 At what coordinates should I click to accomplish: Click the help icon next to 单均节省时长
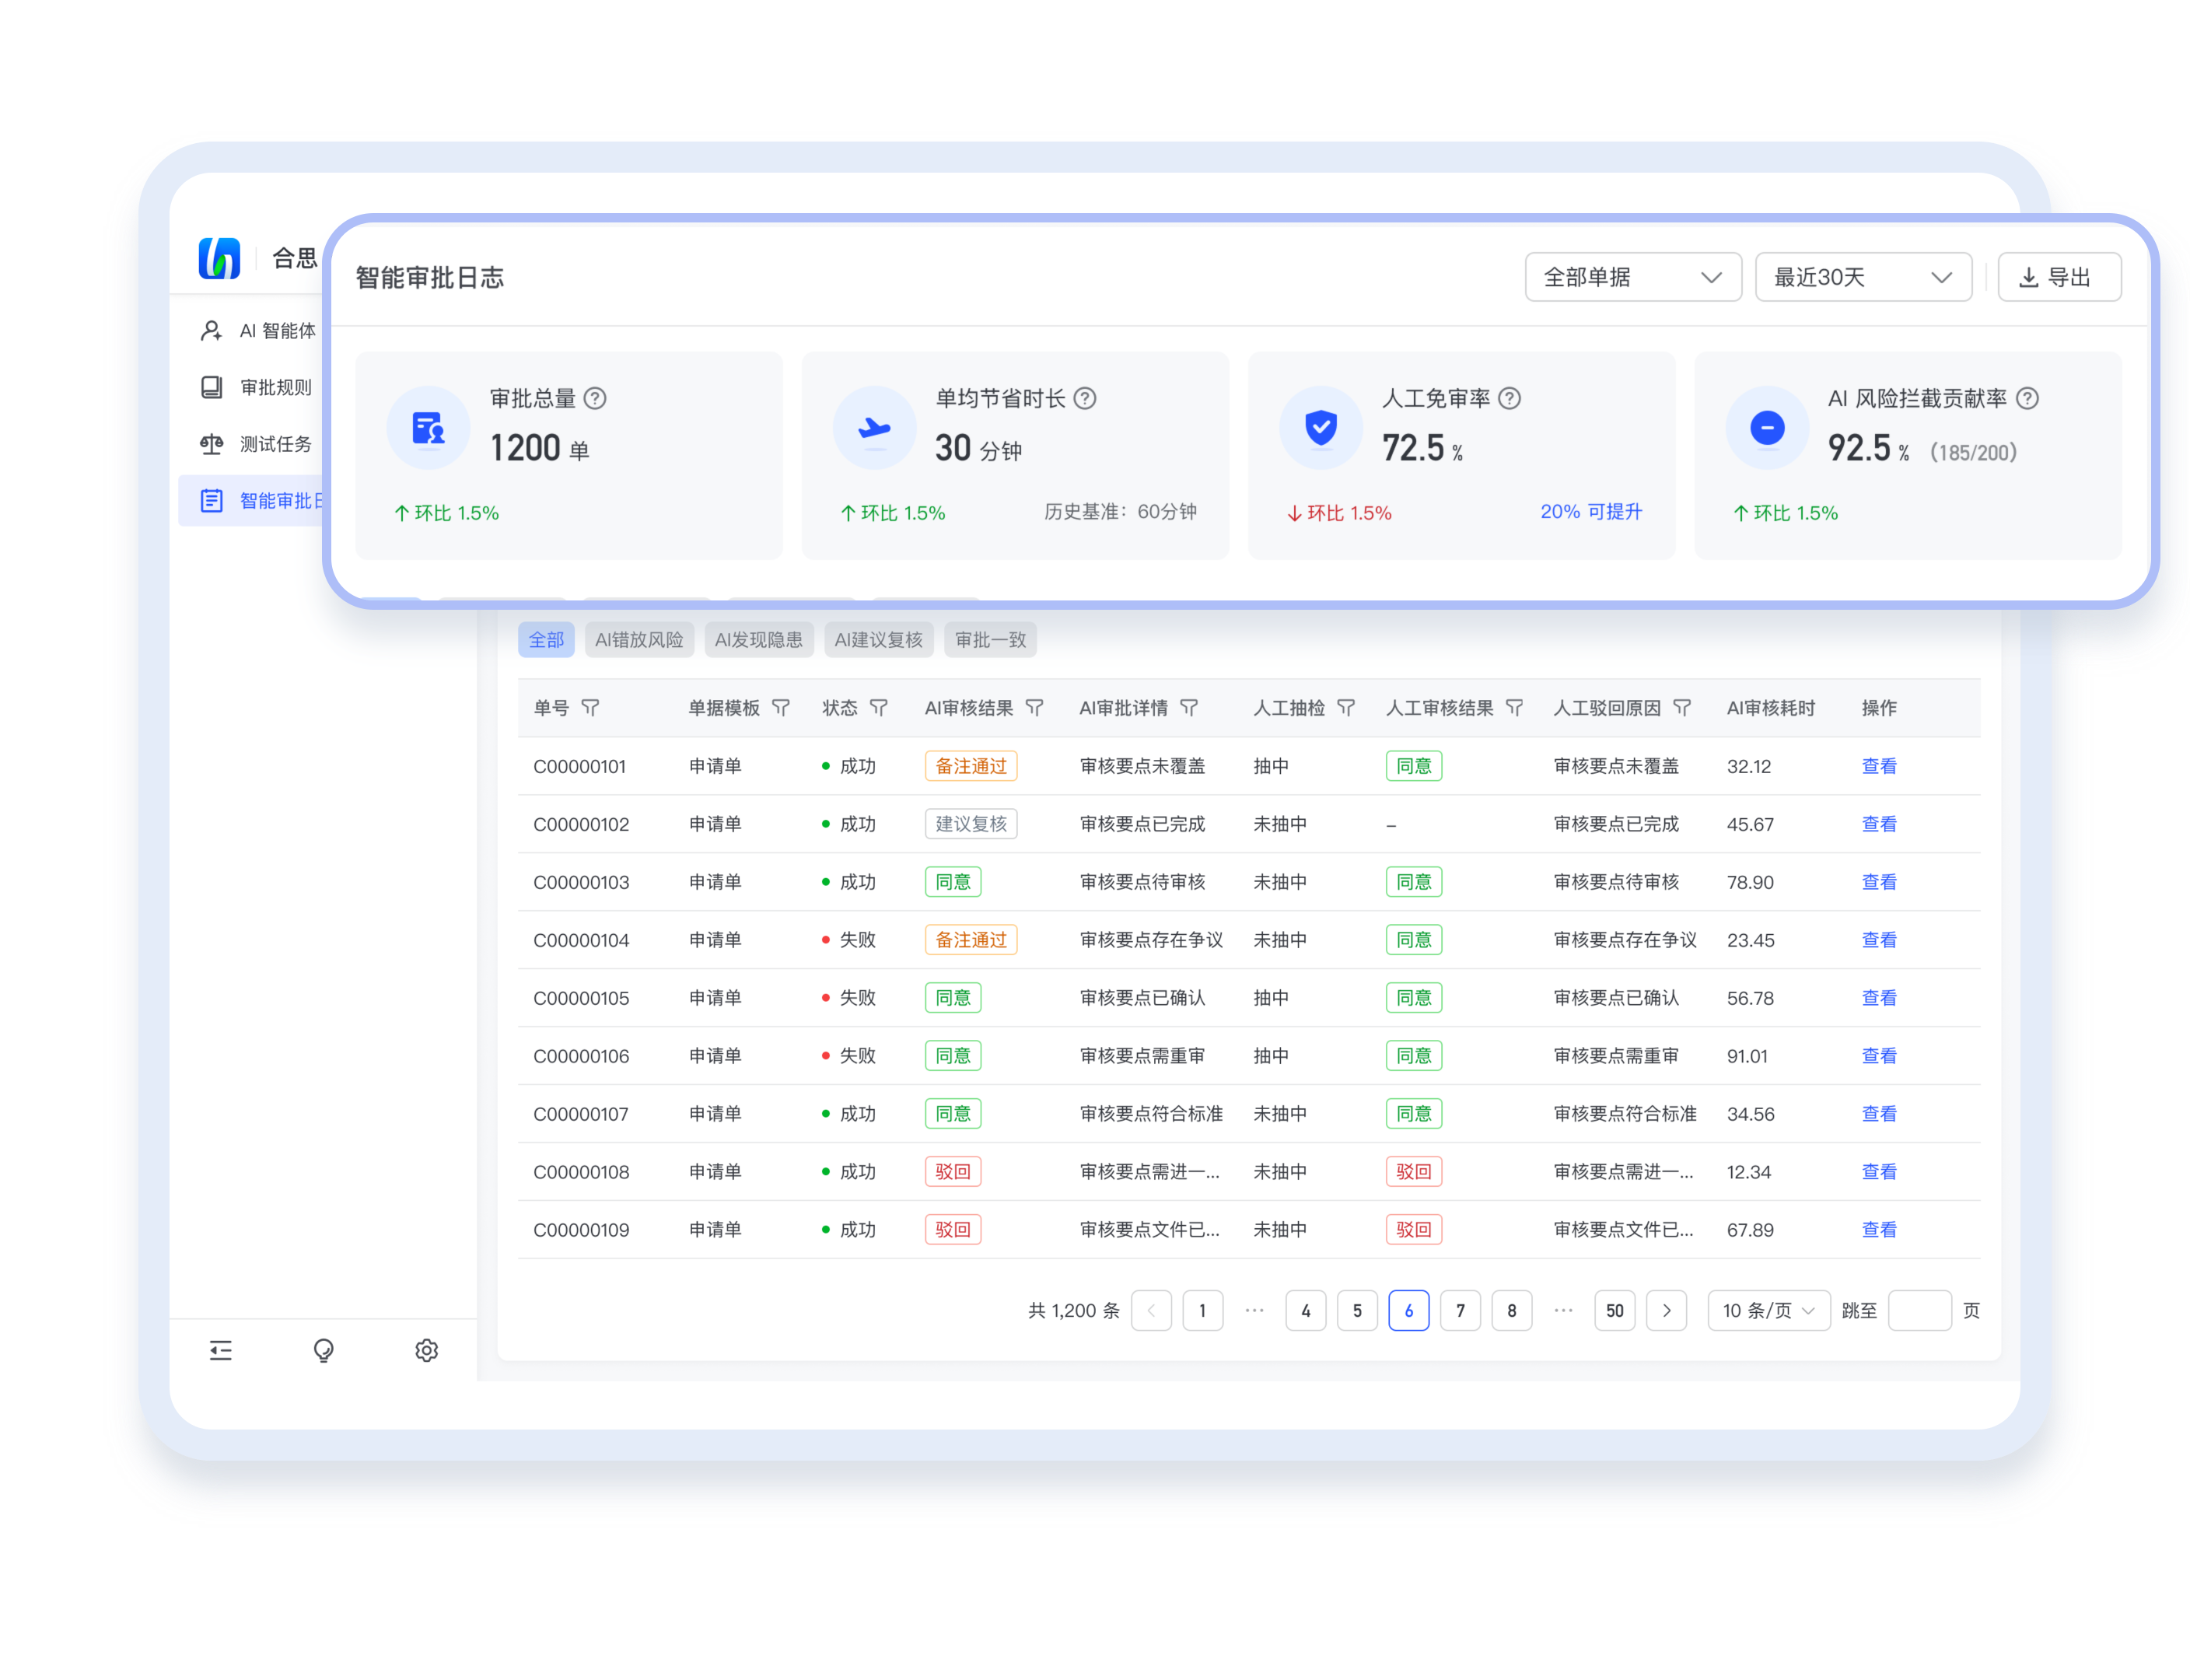coord(1085,399)
